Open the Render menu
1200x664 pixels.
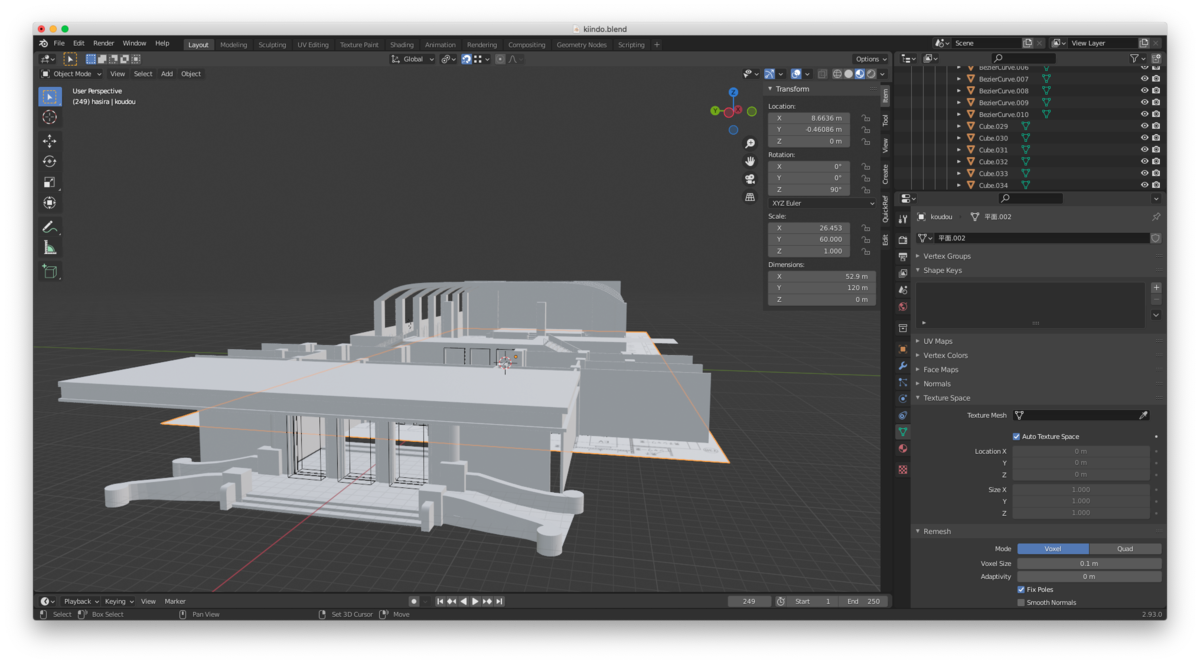point(104,44)
